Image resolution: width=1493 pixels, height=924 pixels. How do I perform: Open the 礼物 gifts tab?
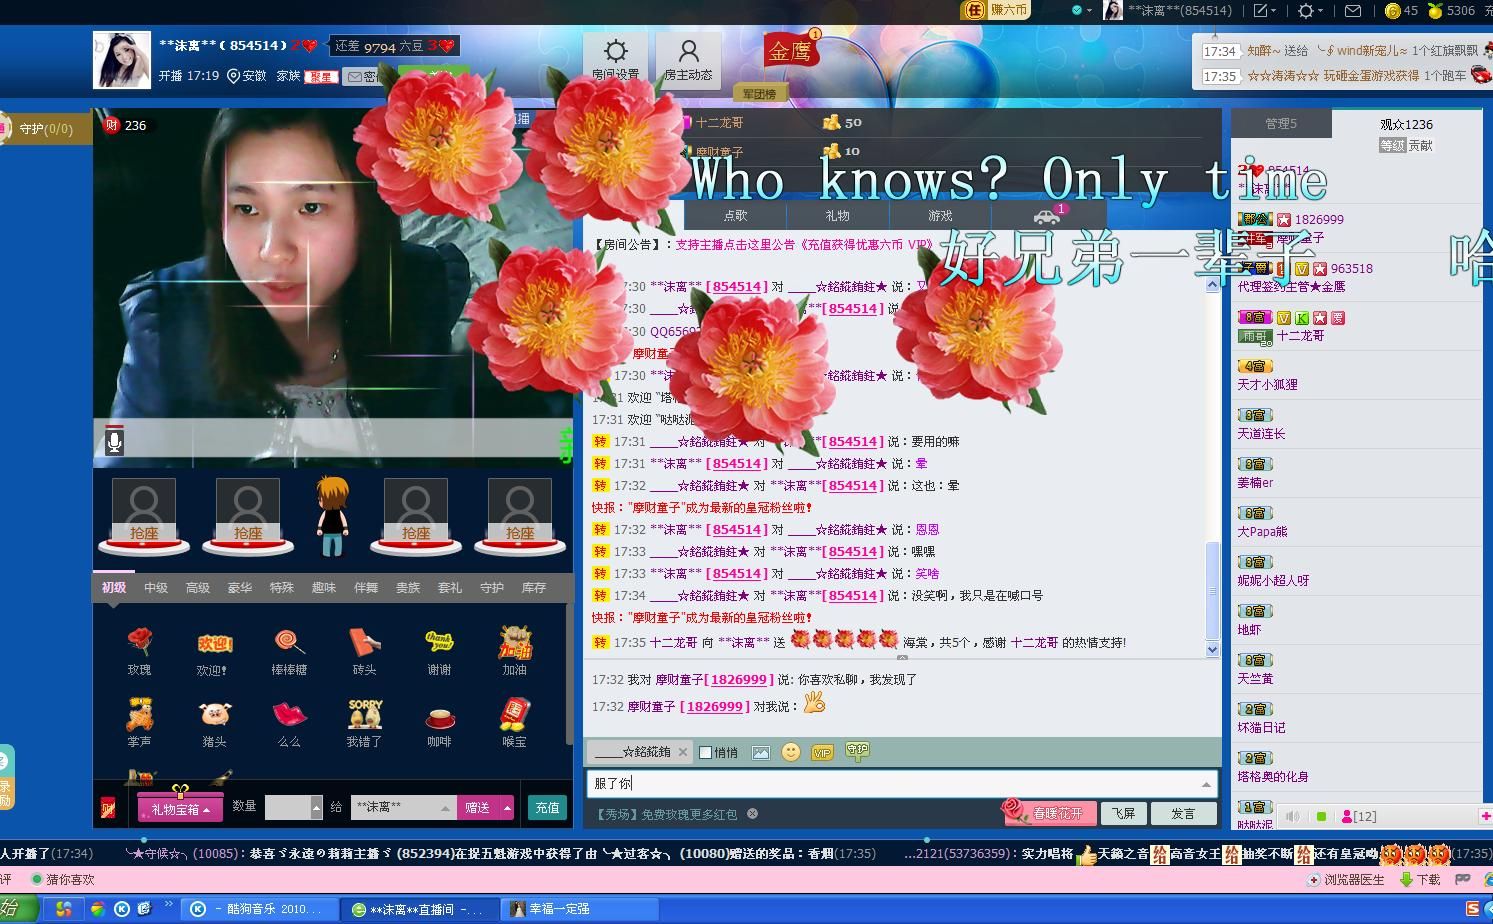click(837, 216)
